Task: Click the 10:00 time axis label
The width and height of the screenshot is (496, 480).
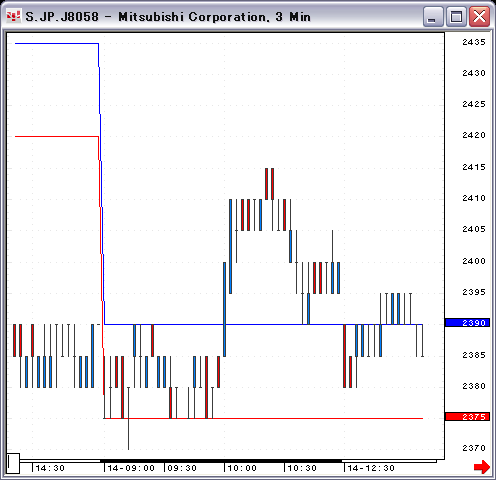Action: (242, 468)
